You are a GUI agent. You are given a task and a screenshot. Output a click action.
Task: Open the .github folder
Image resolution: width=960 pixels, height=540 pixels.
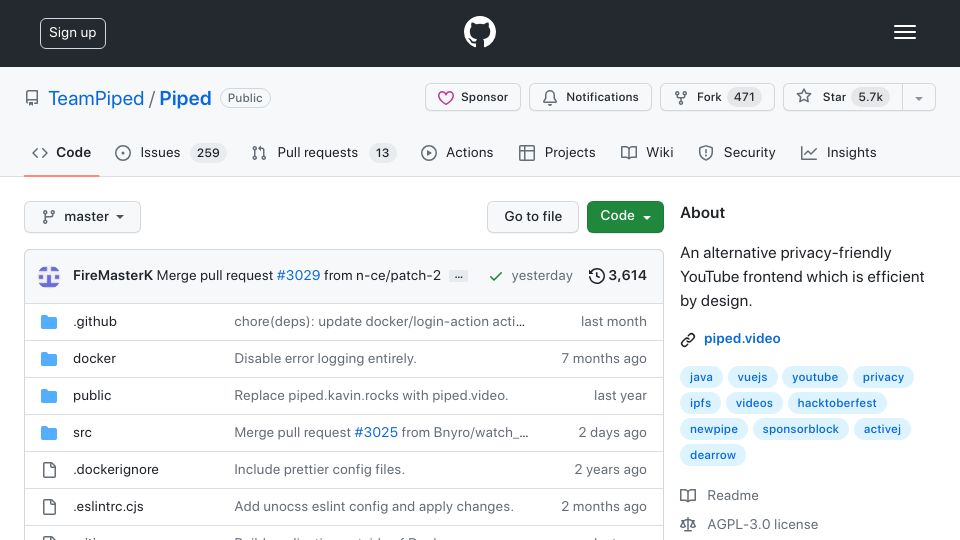95,321
